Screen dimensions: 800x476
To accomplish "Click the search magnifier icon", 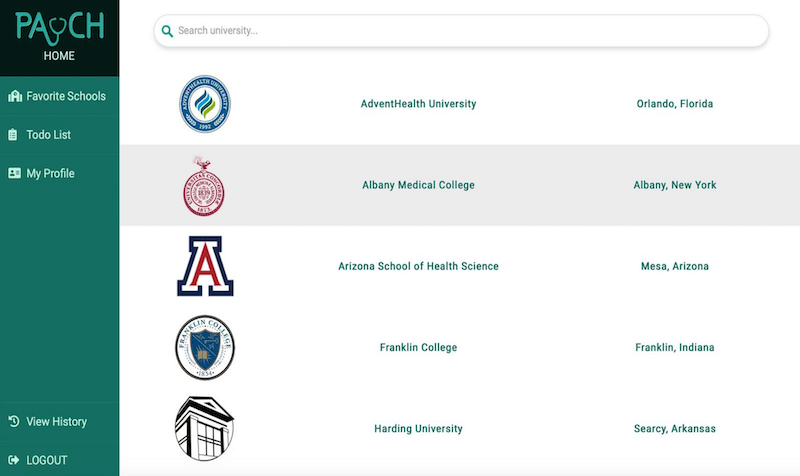I will click(167, 31).
